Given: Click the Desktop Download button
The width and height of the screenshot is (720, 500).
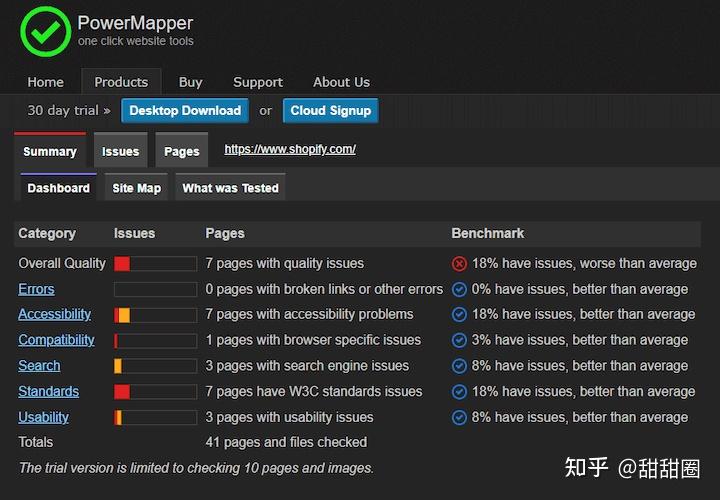Looking at the screenshot, I should [185, 111].
